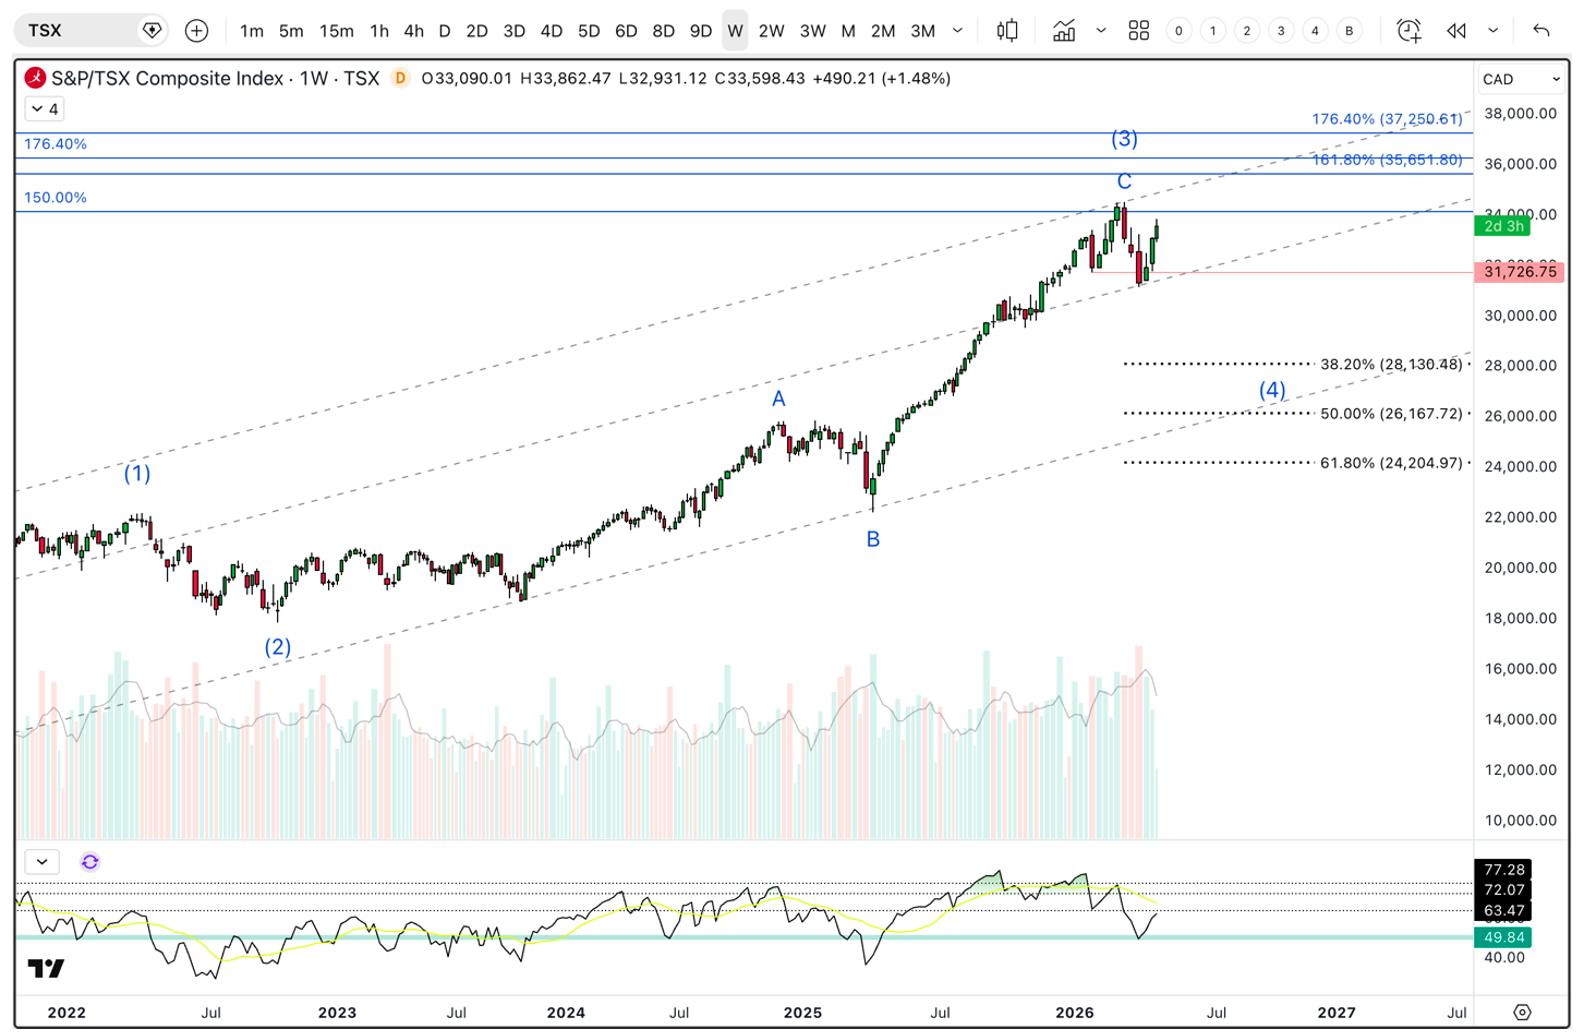Pick the 5D timeframe
This screenshot has height=1036, width=1582.
tap(589, 30)
